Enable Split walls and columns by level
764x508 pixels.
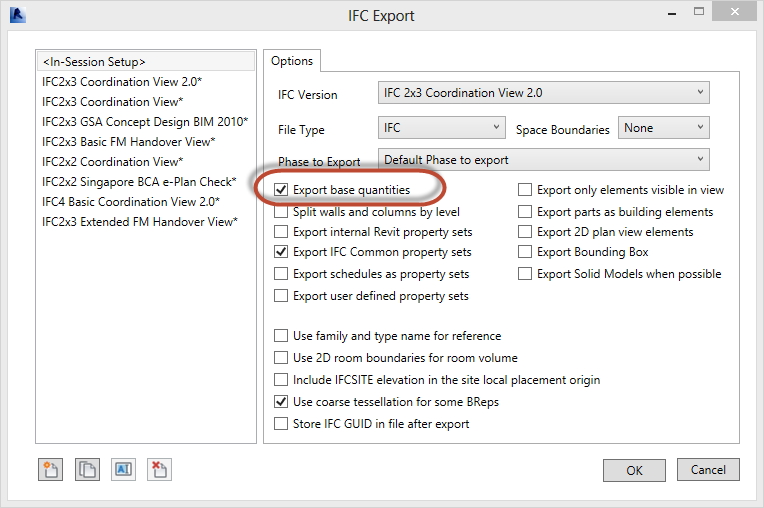pos(282,212)
